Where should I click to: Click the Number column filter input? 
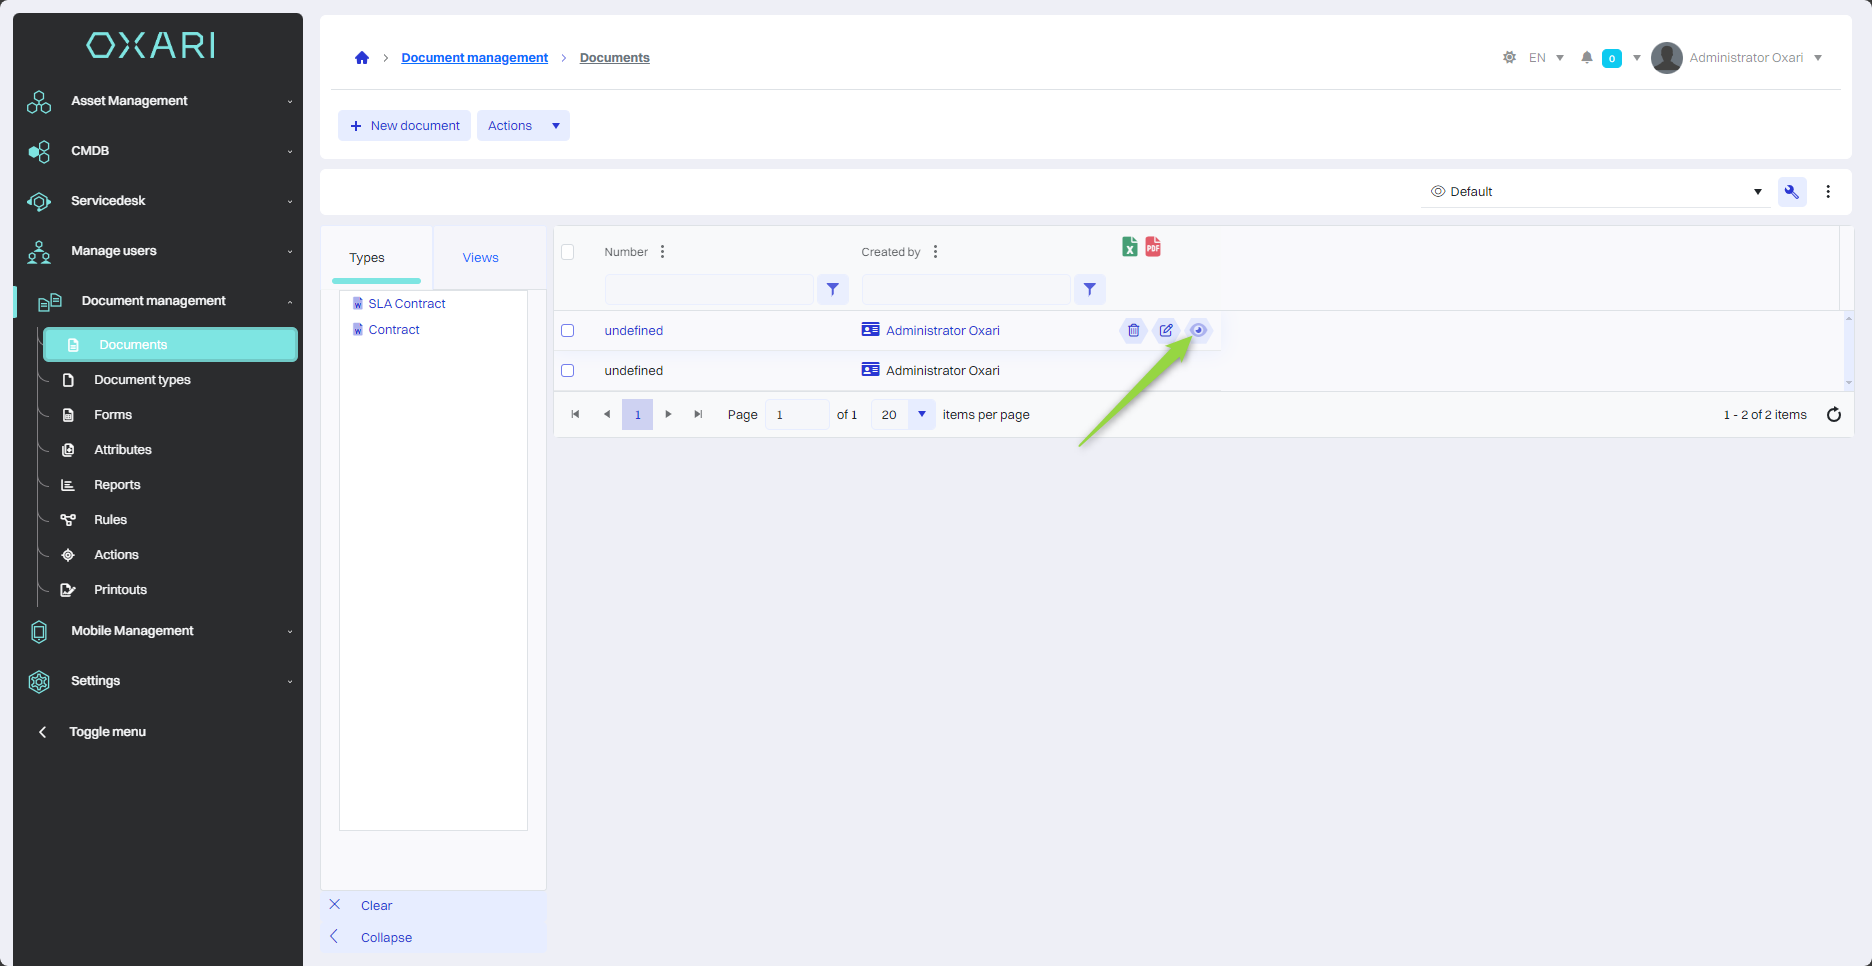[x=709, y=290]
